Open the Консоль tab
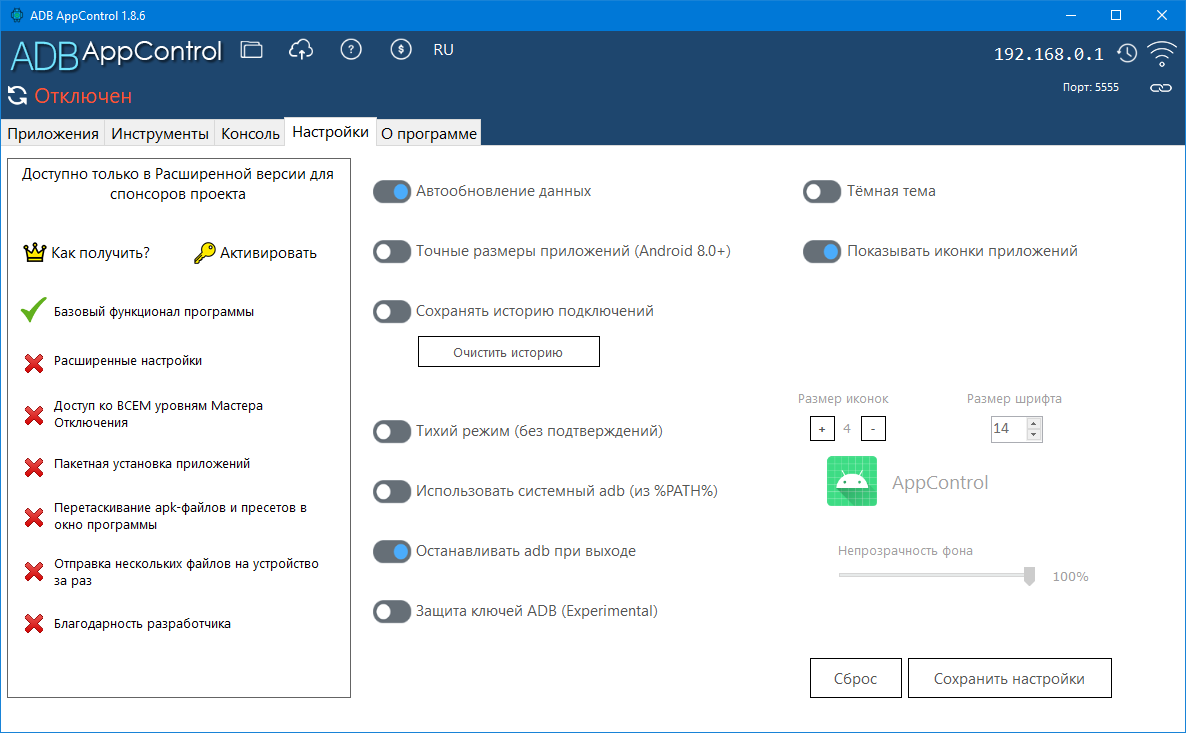 click(250, 133)
